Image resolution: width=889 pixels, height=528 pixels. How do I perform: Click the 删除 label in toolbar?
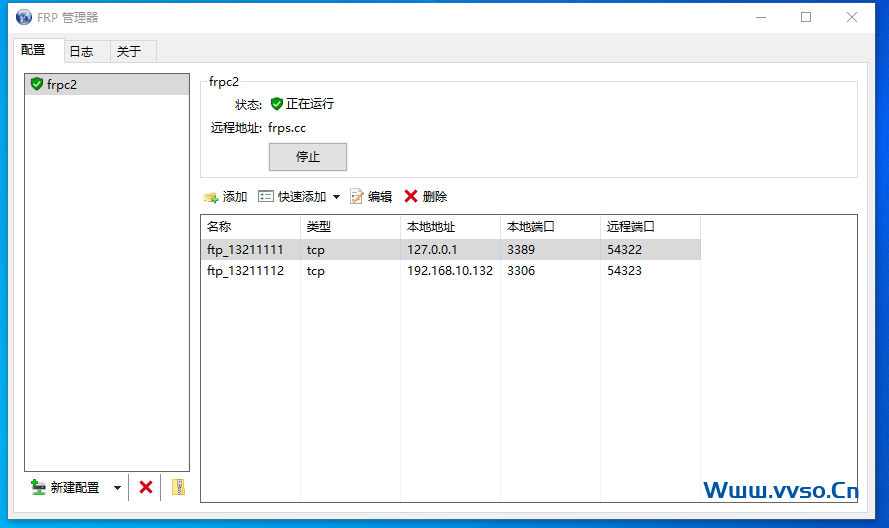(x=435, y=197)
